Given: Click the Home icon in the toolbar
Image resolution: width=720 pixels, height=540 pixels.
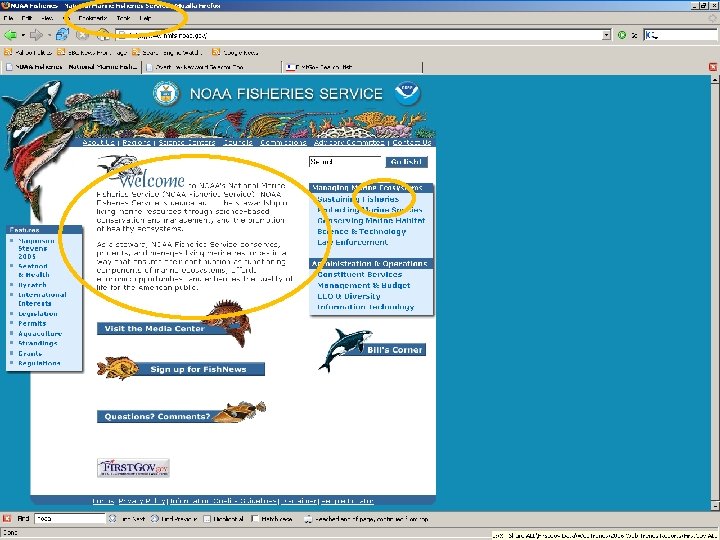Looking at the screenshot, I should click(103, 34).
